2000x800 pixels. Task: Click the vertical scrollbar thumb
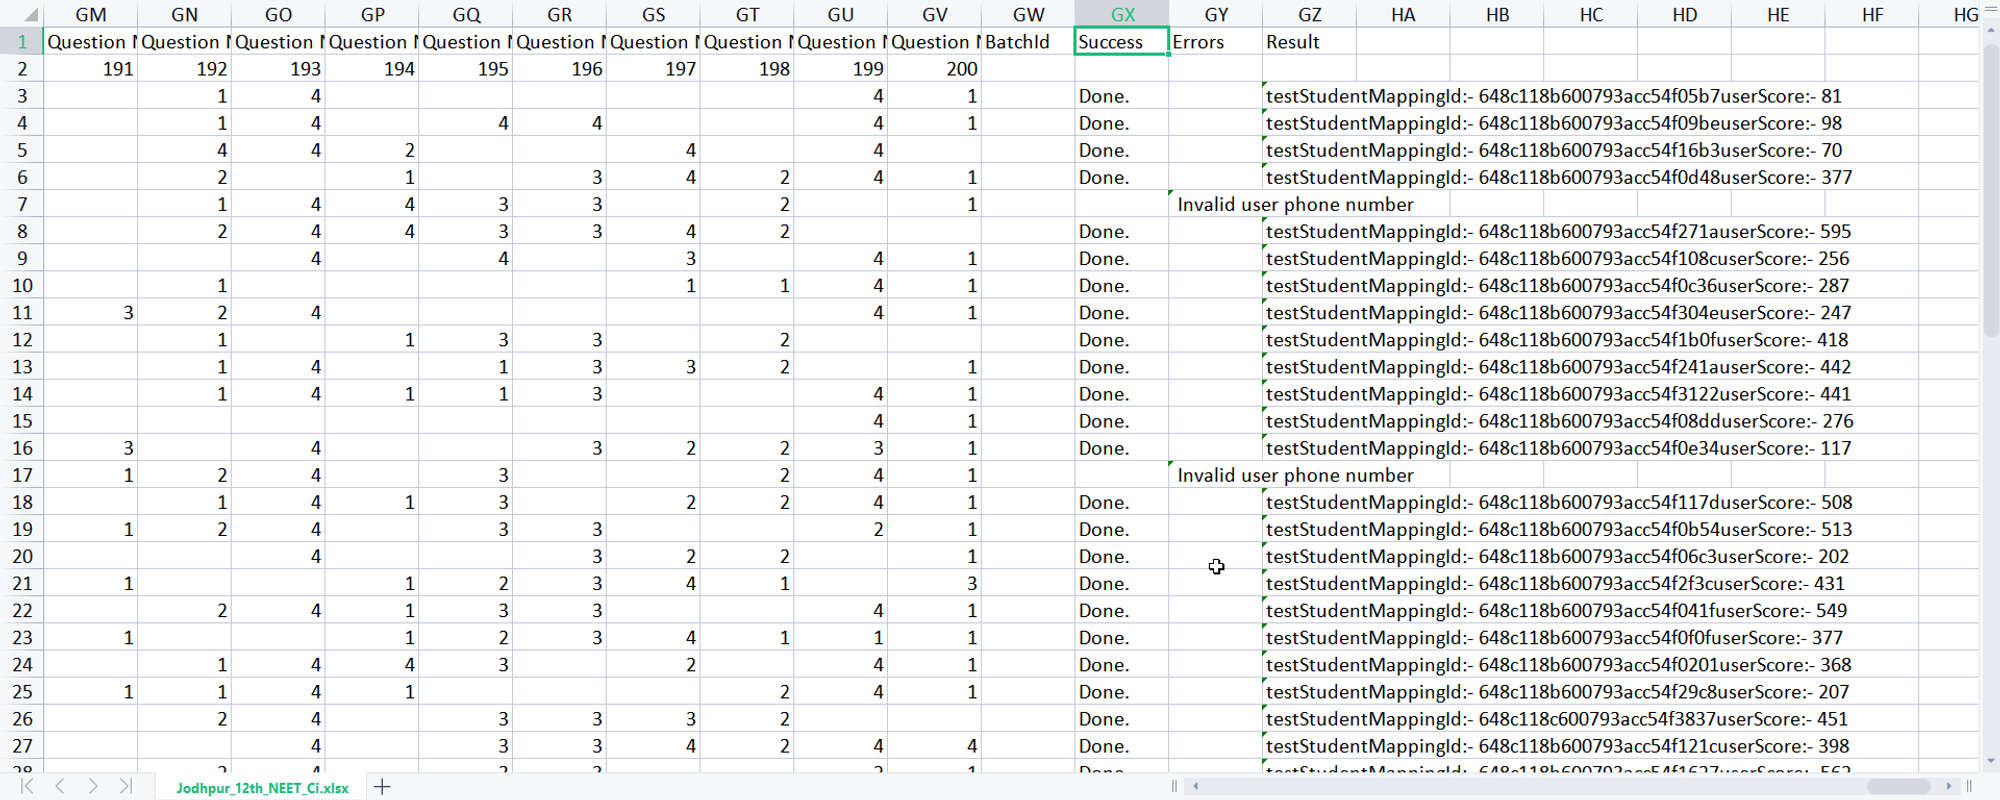coord(1990,190)
